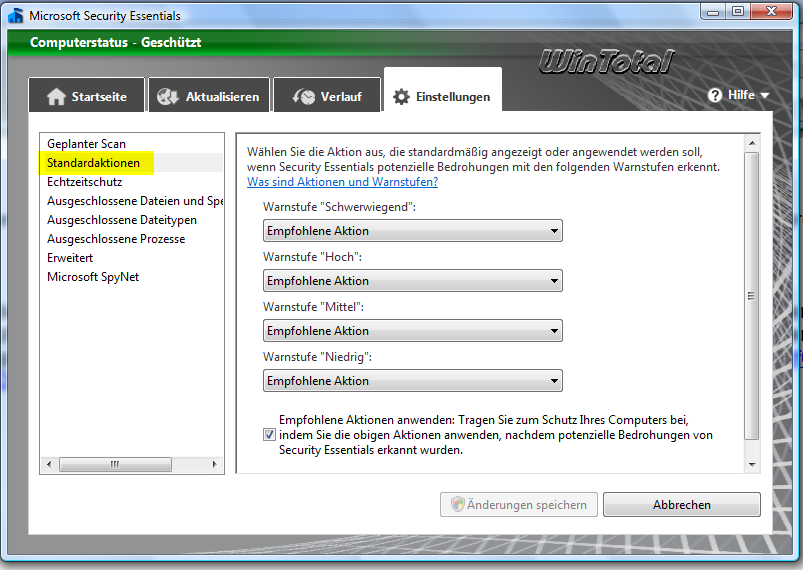Screen dimensions: 803x570
Task: Open the Warnstufe "Mittel" action dropdown
Action: pyautogui.click(x=413, y=331)
